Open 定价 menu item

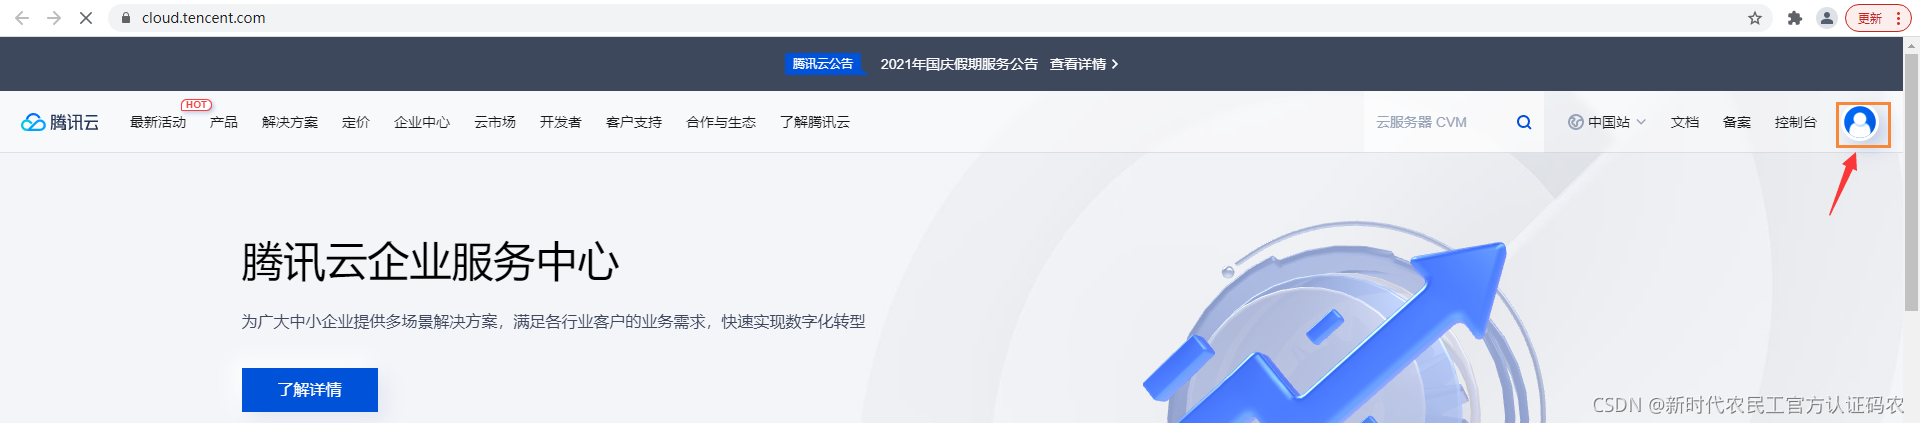point(356,122)
